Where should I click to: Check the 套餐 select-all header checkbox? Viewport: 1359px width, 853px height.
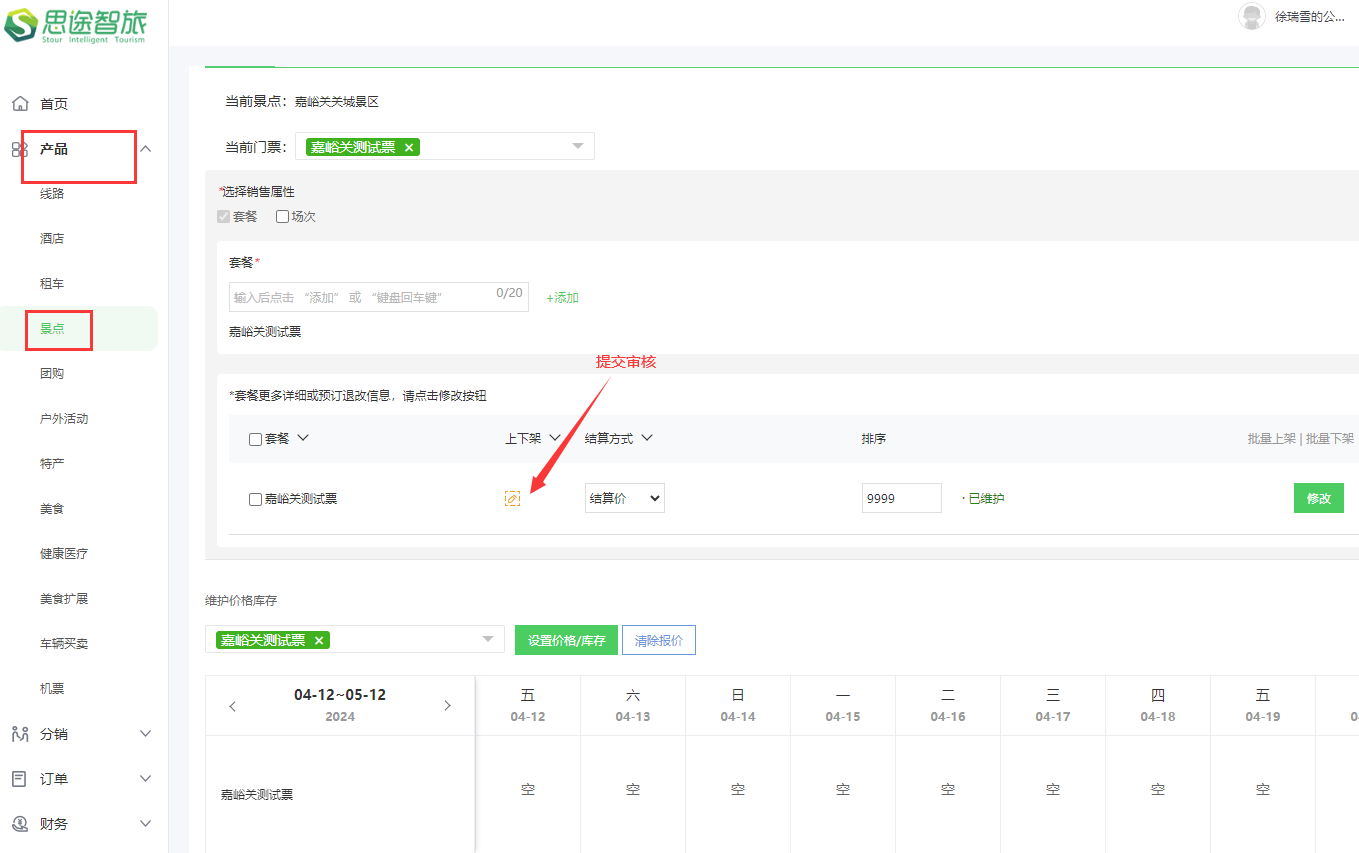(255, 439)
